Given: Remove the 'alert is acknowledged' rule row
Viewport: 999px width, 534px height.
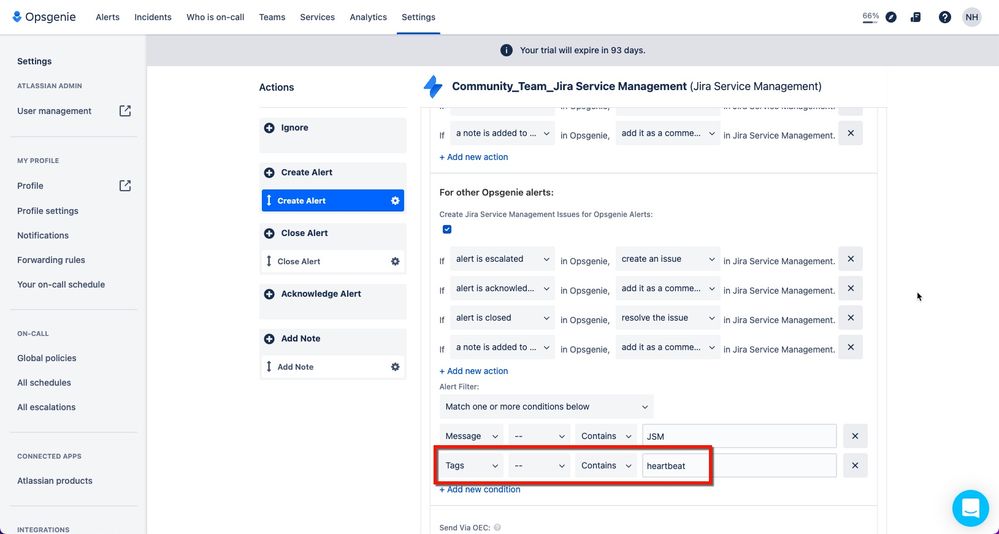Looking at the screenshot, I should (851, 289).
